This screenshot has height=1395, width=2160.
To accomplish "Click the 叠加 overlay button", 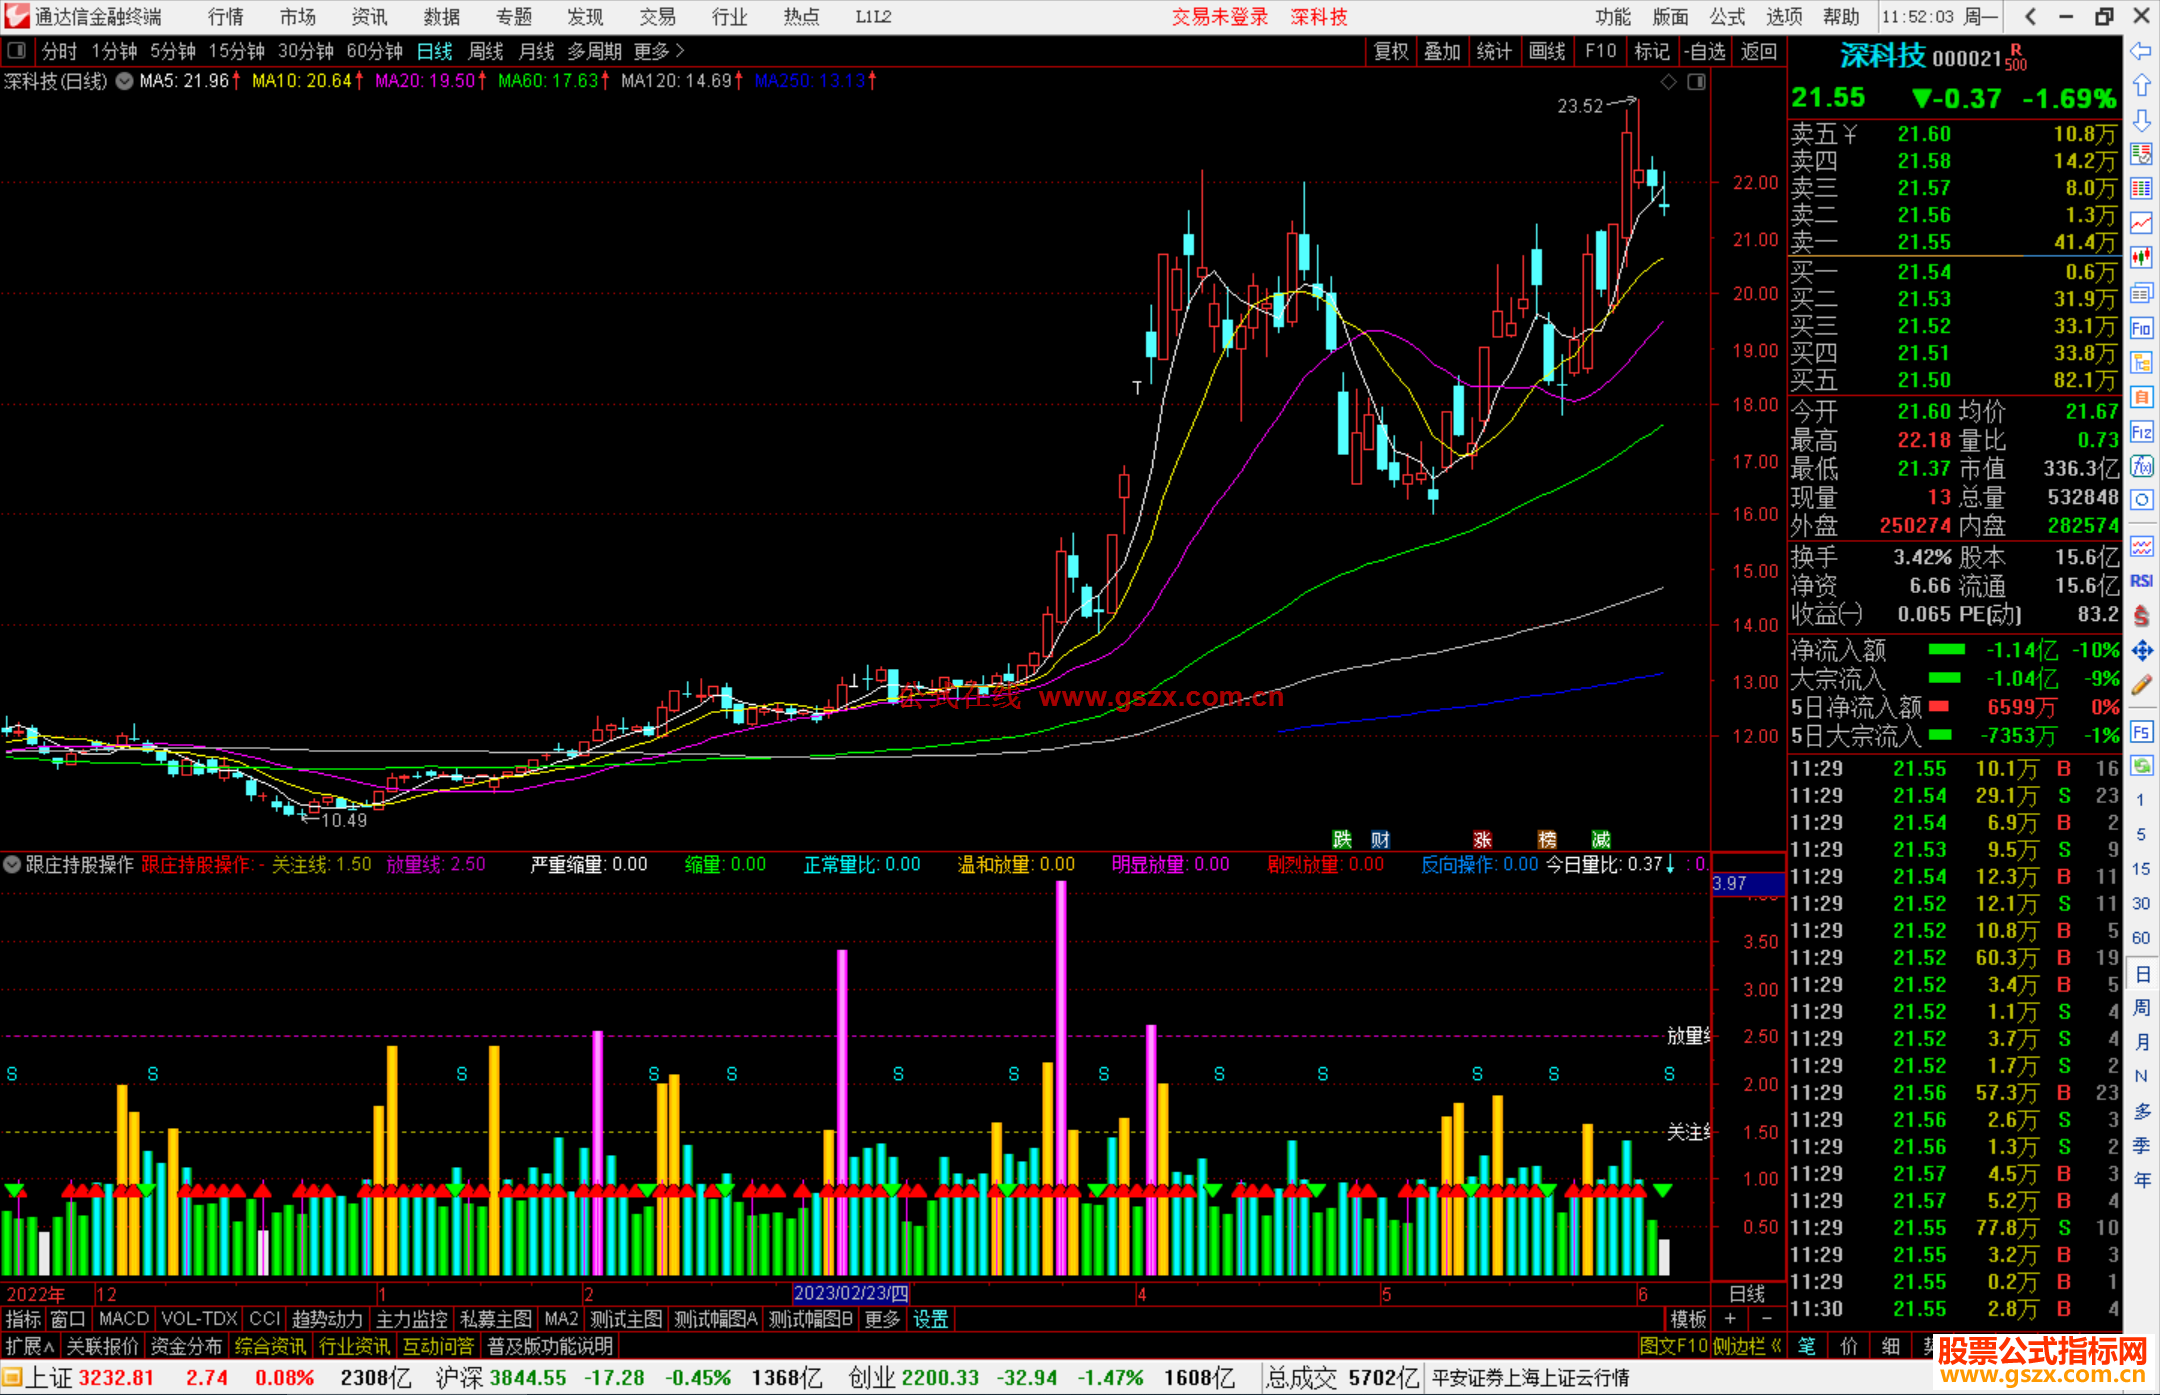I will pos(1443,51).
